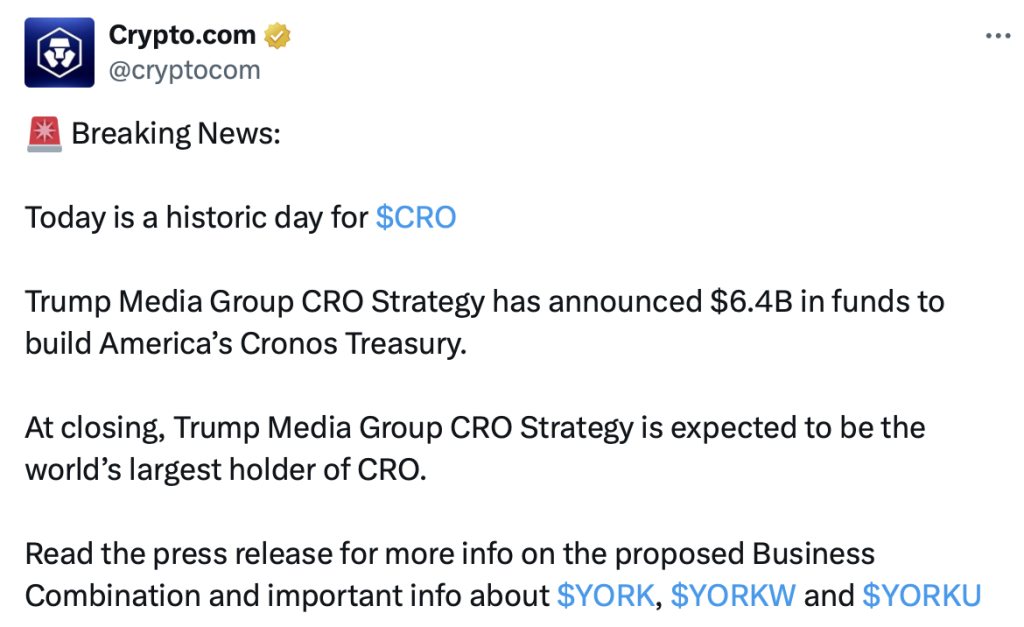Image resolution: width=1024 pixels, height=627 pixels.
Task: Open the $YORK cashtag link
Action: pos(605,596)
